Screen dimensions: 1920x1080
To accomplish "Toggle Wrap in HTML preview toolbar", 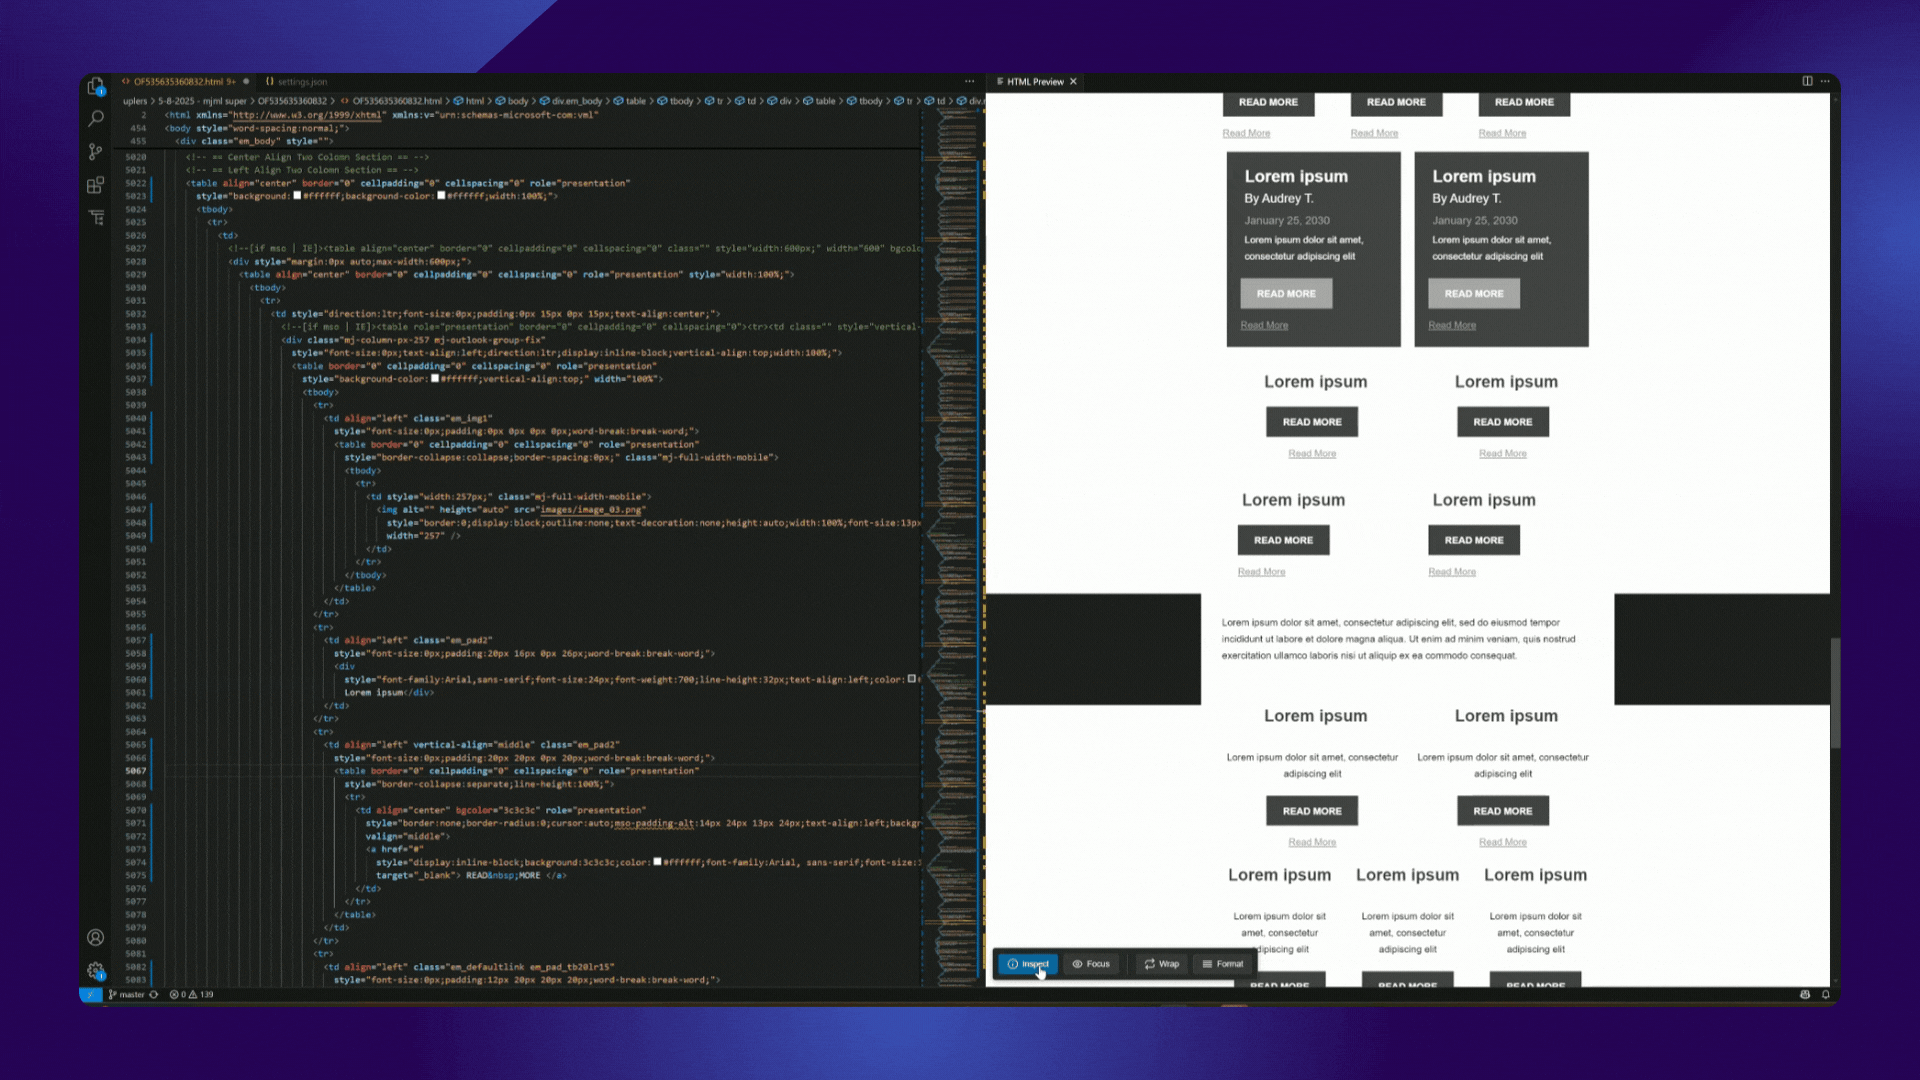I will click(x=1161, y=963).
